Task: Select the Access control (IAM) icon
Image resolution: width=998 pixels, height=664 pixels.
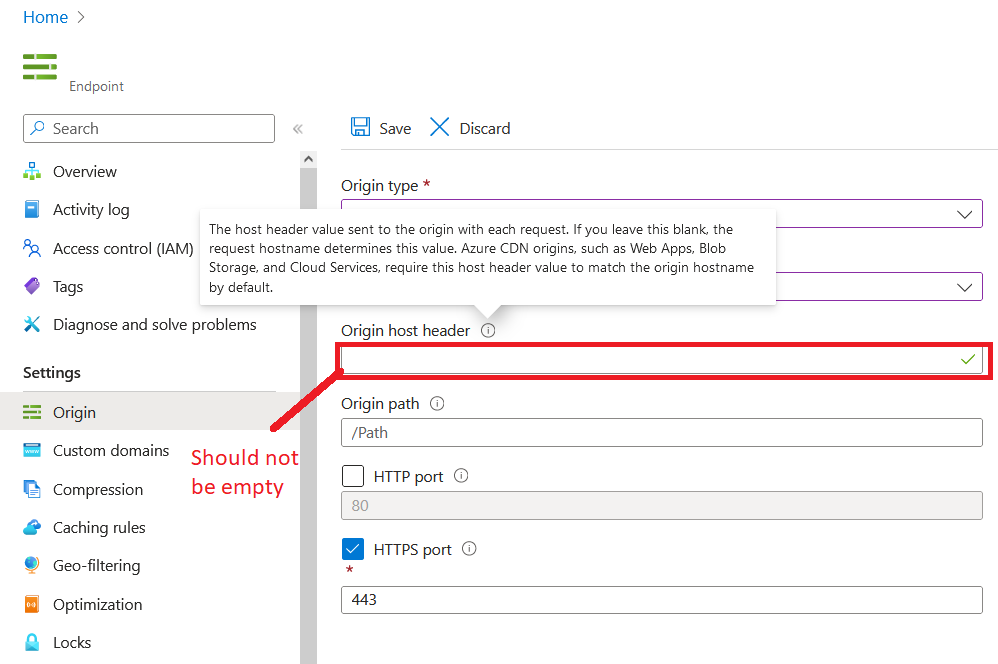Action: (x=30, y=248)
